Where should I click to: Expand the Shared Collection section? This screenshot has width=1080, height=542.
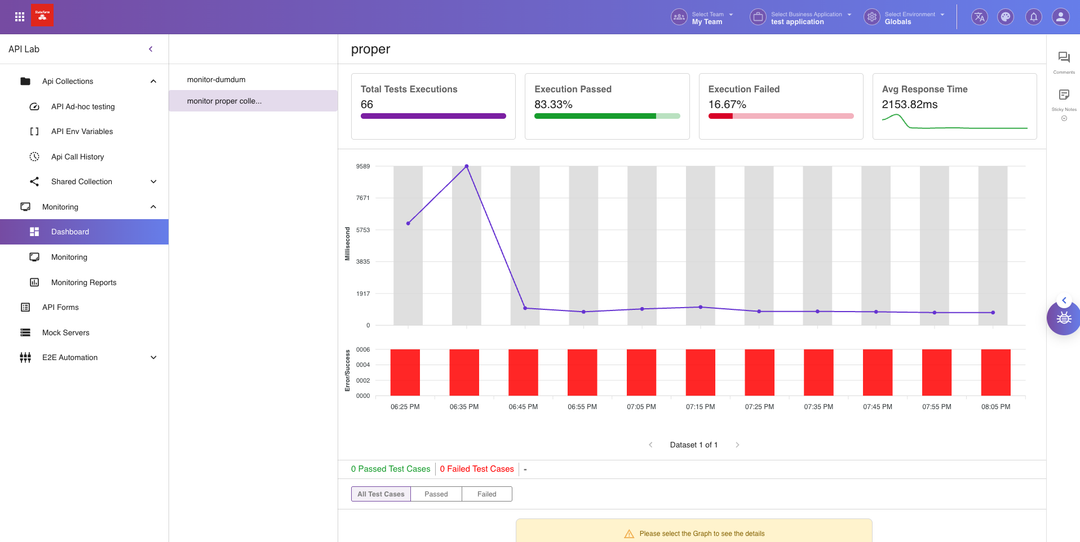point(153,182)
